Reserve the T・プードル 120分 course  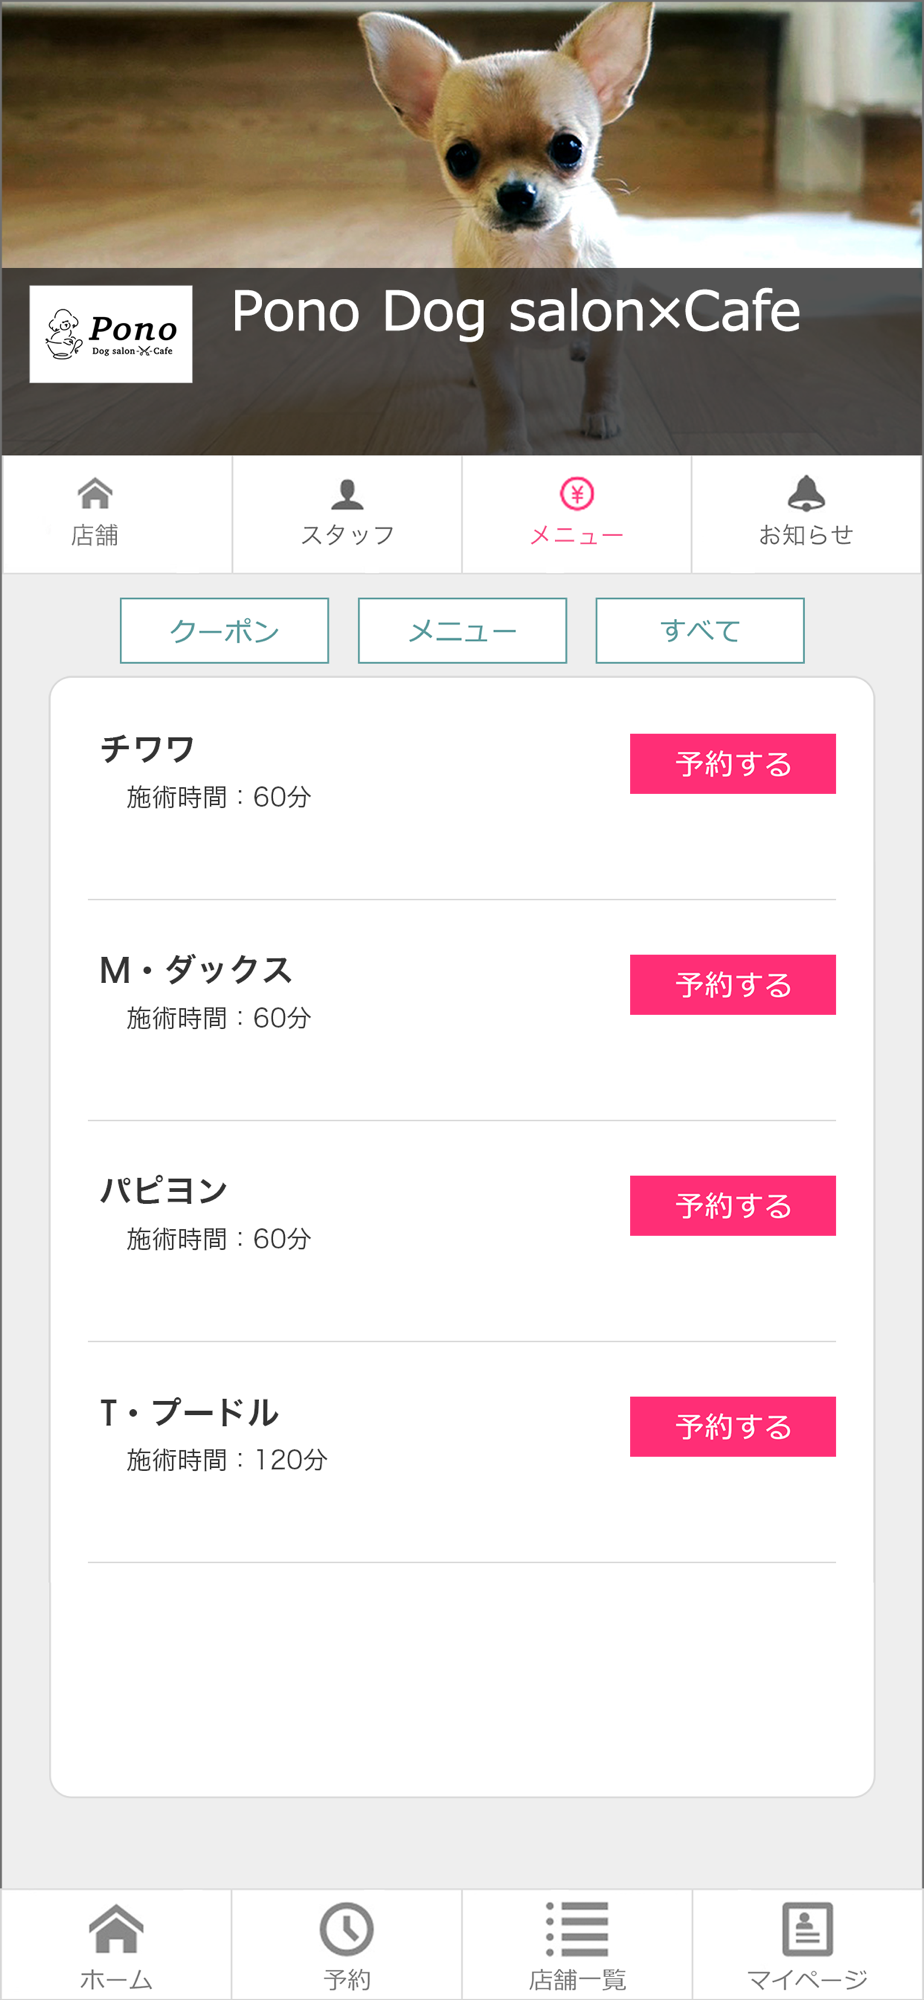pos(733,1427)
